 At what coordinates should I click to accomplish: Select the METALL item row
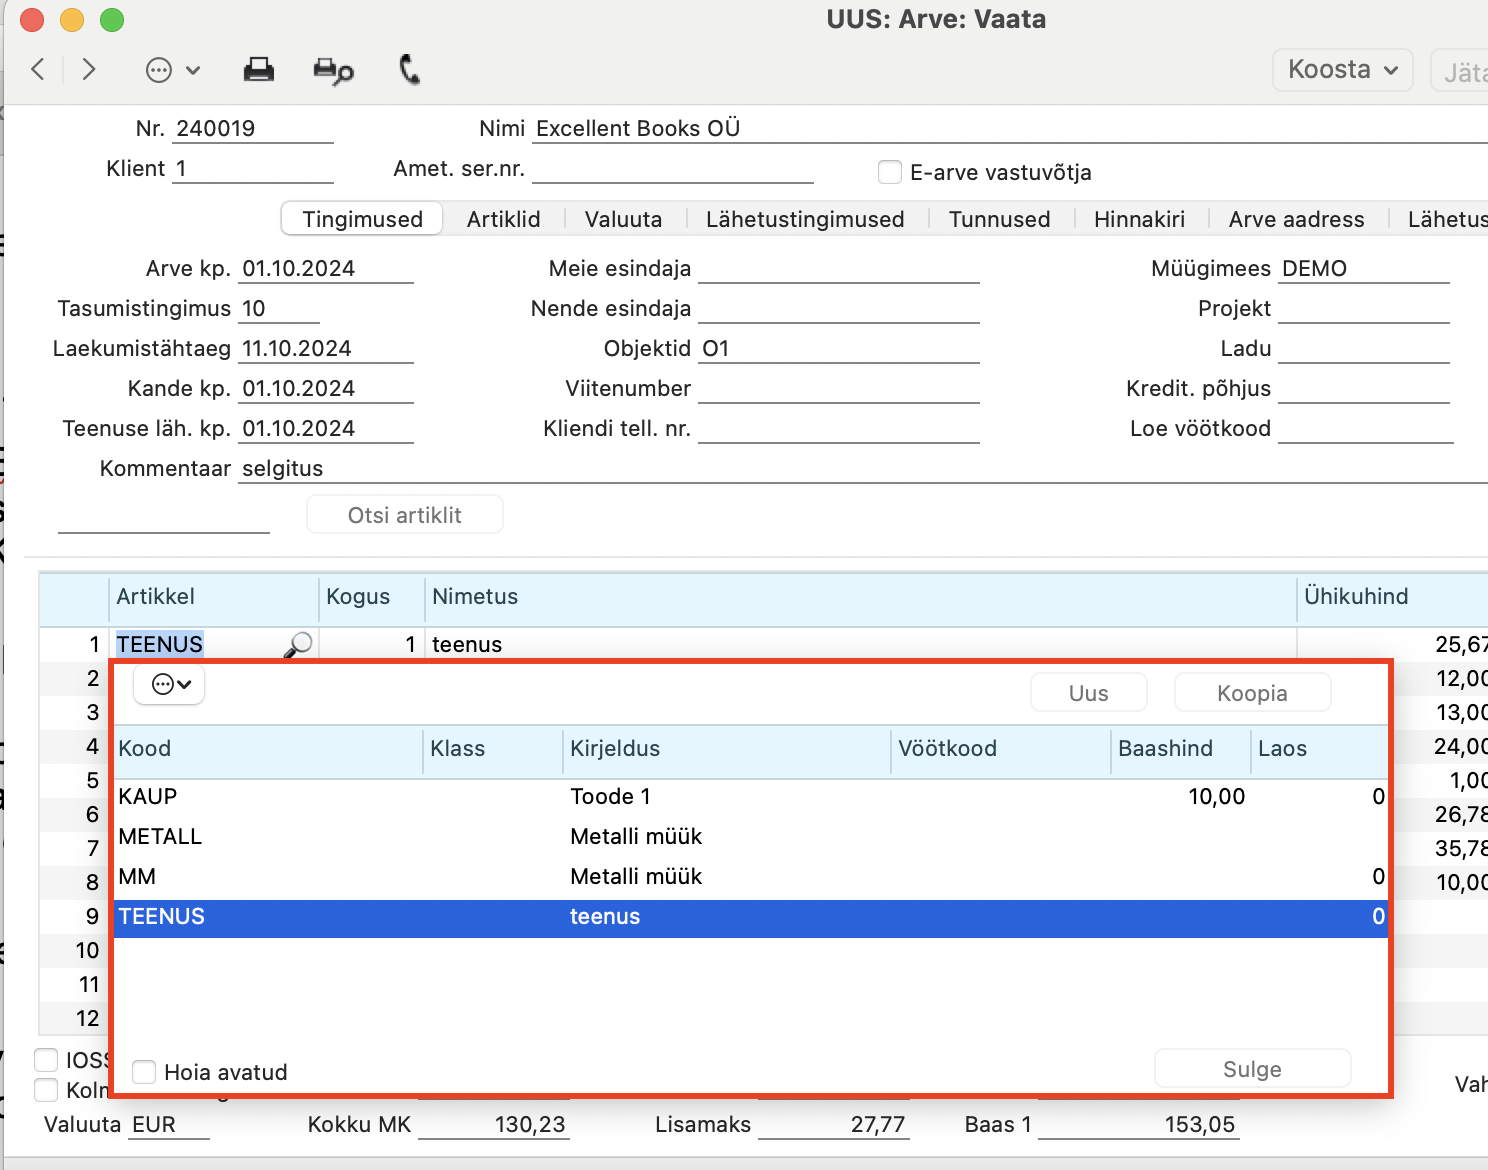coord(751,837)
